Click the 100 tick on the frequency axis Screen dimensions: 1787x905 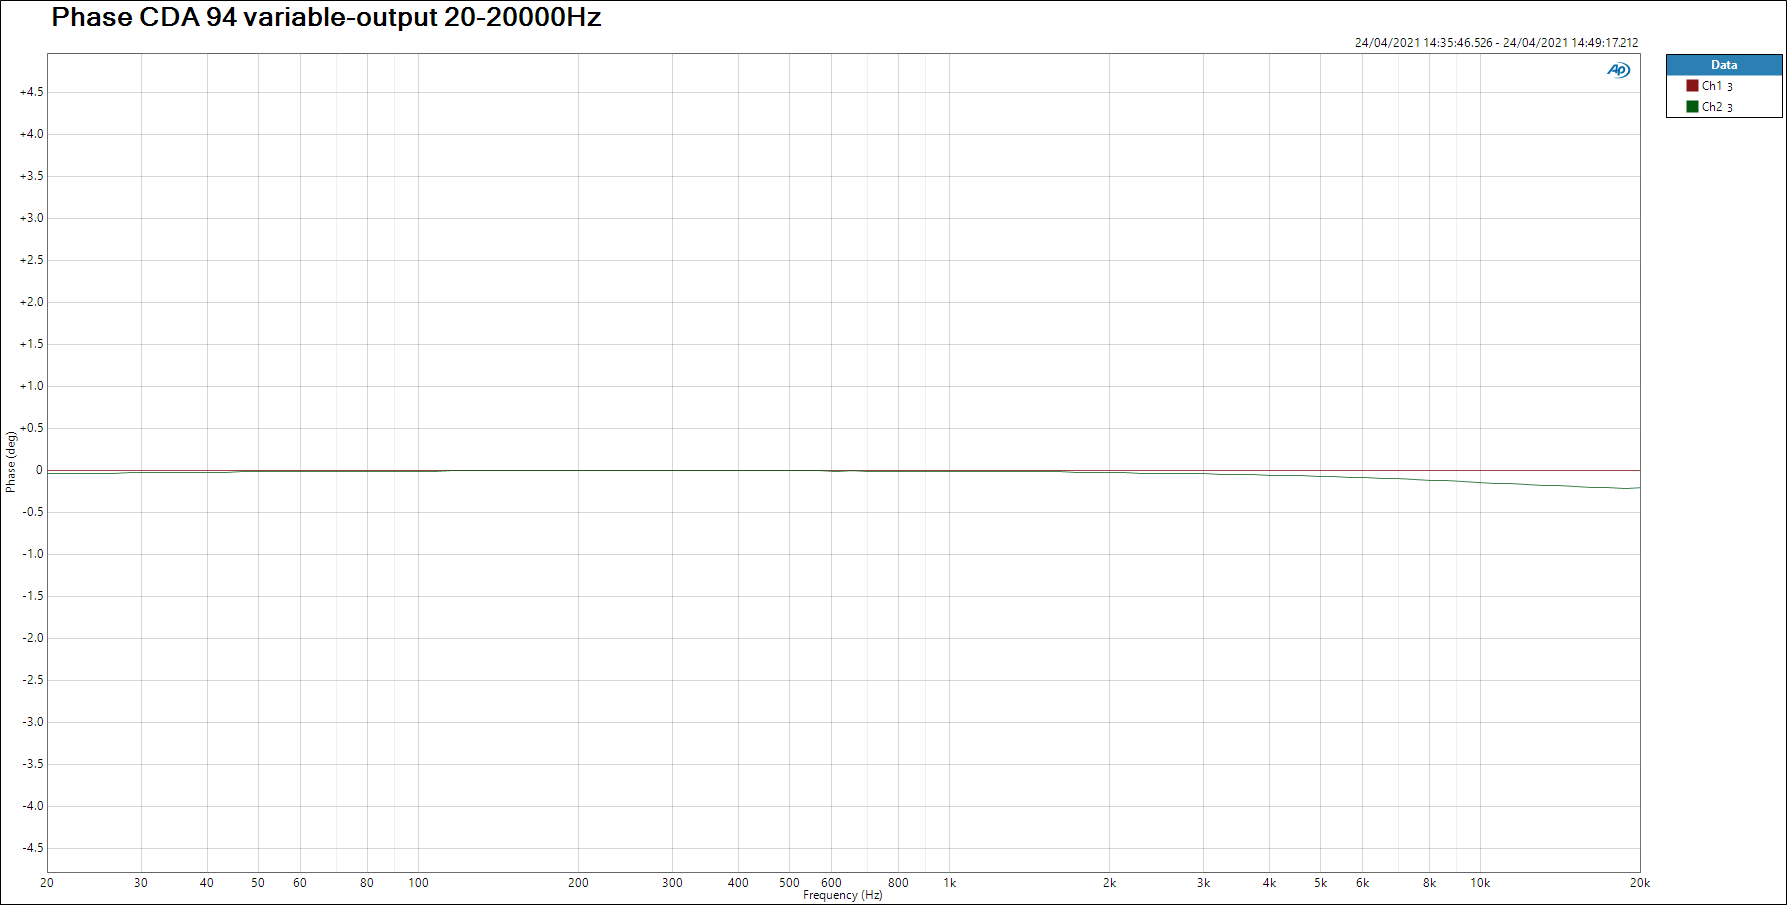(x=418, y=883)
